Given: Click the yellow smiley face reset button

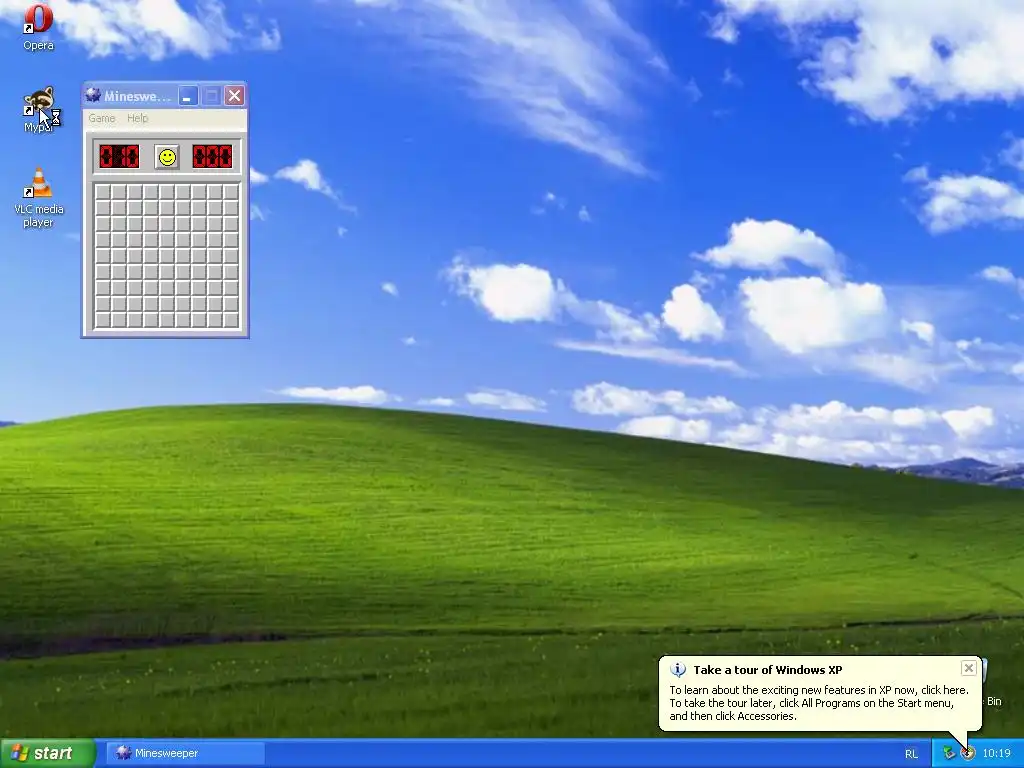Looking at the screenshot, I should (167, 157).
